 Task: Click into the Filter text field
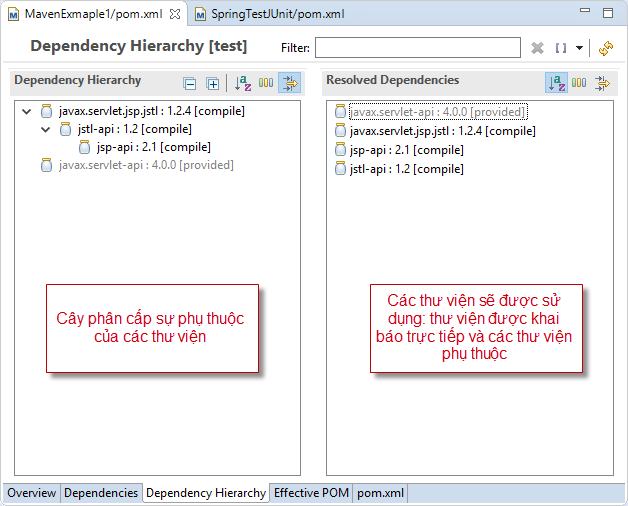417,48
